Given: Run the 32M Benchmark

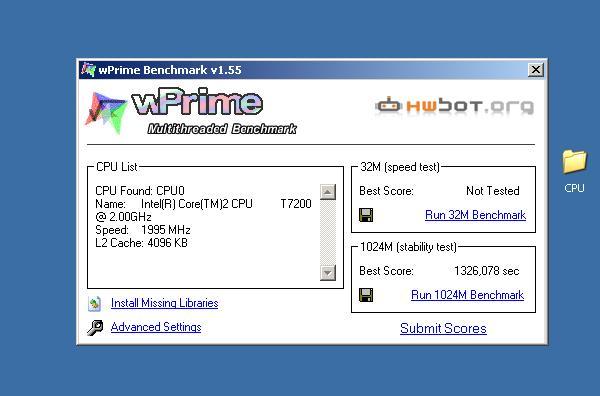Looking at the screenshot, I should point(475,215).
